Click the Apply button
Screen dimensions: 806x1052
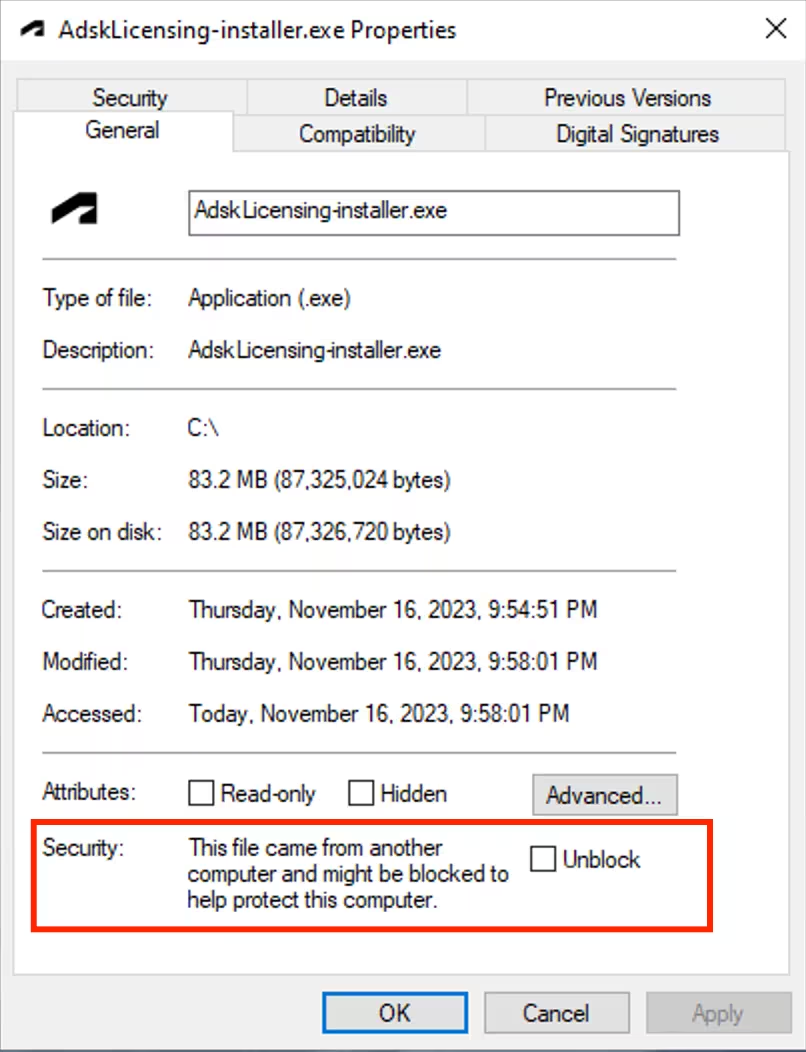pyautogui.click(x=717, y=1013)
